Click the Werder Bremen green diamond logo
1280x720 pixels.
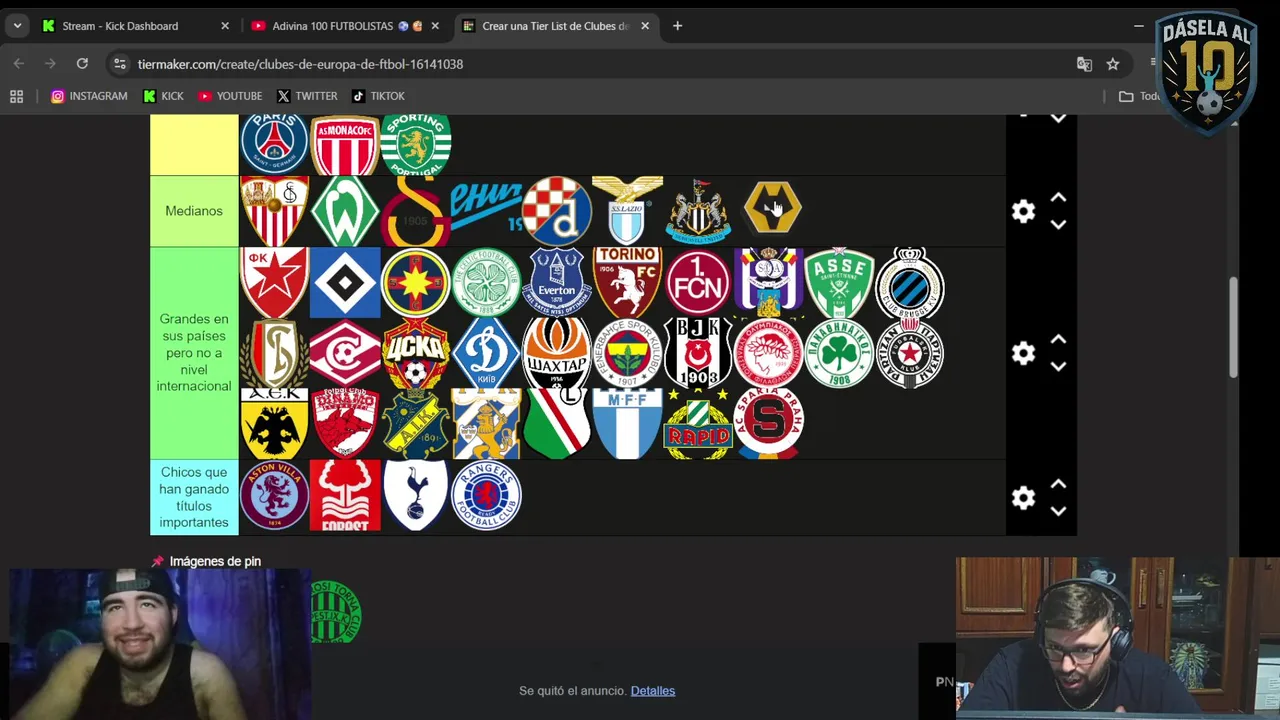click(345, 211)
